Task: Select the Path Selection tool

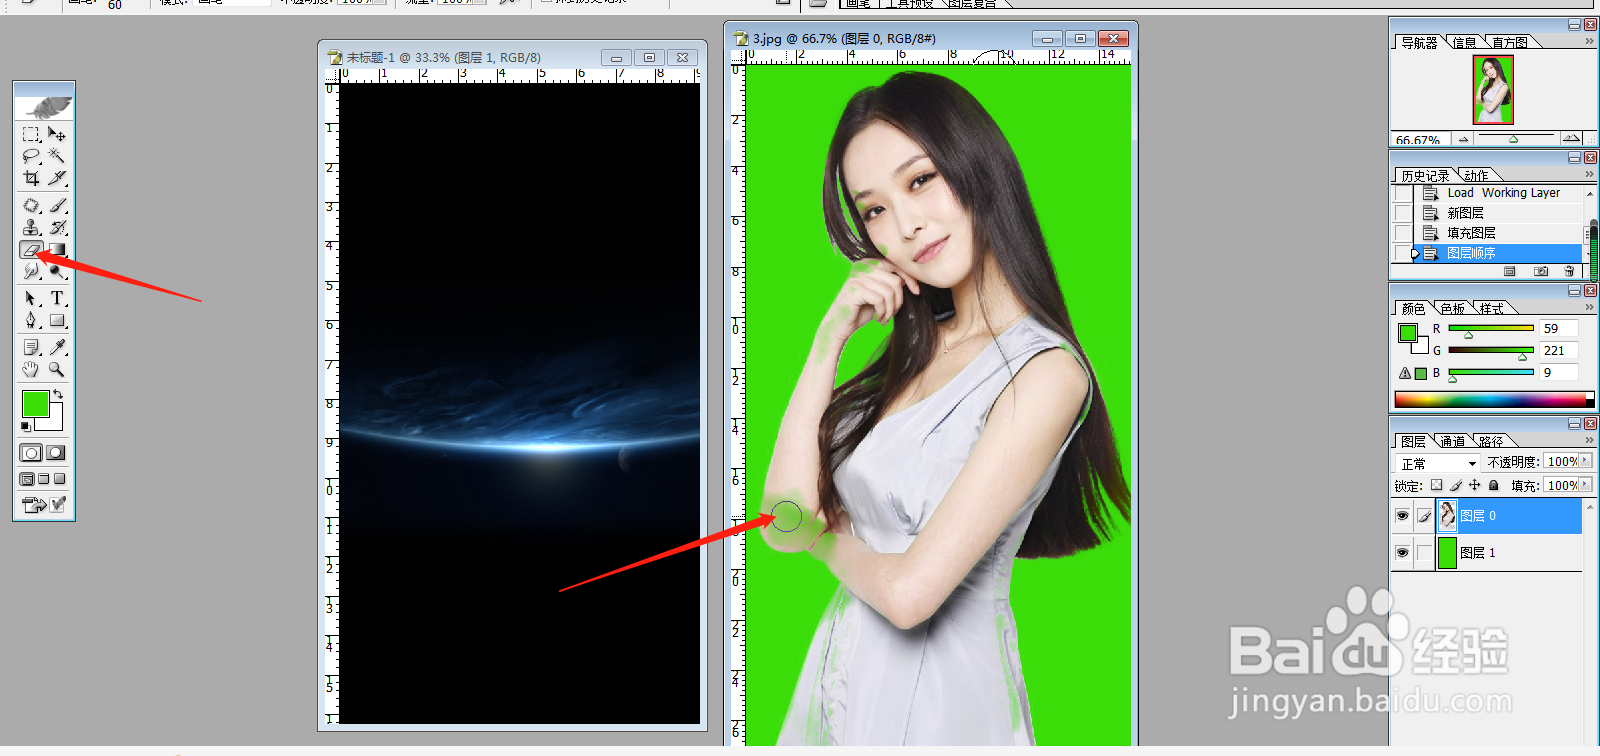Action: (31, 298)
